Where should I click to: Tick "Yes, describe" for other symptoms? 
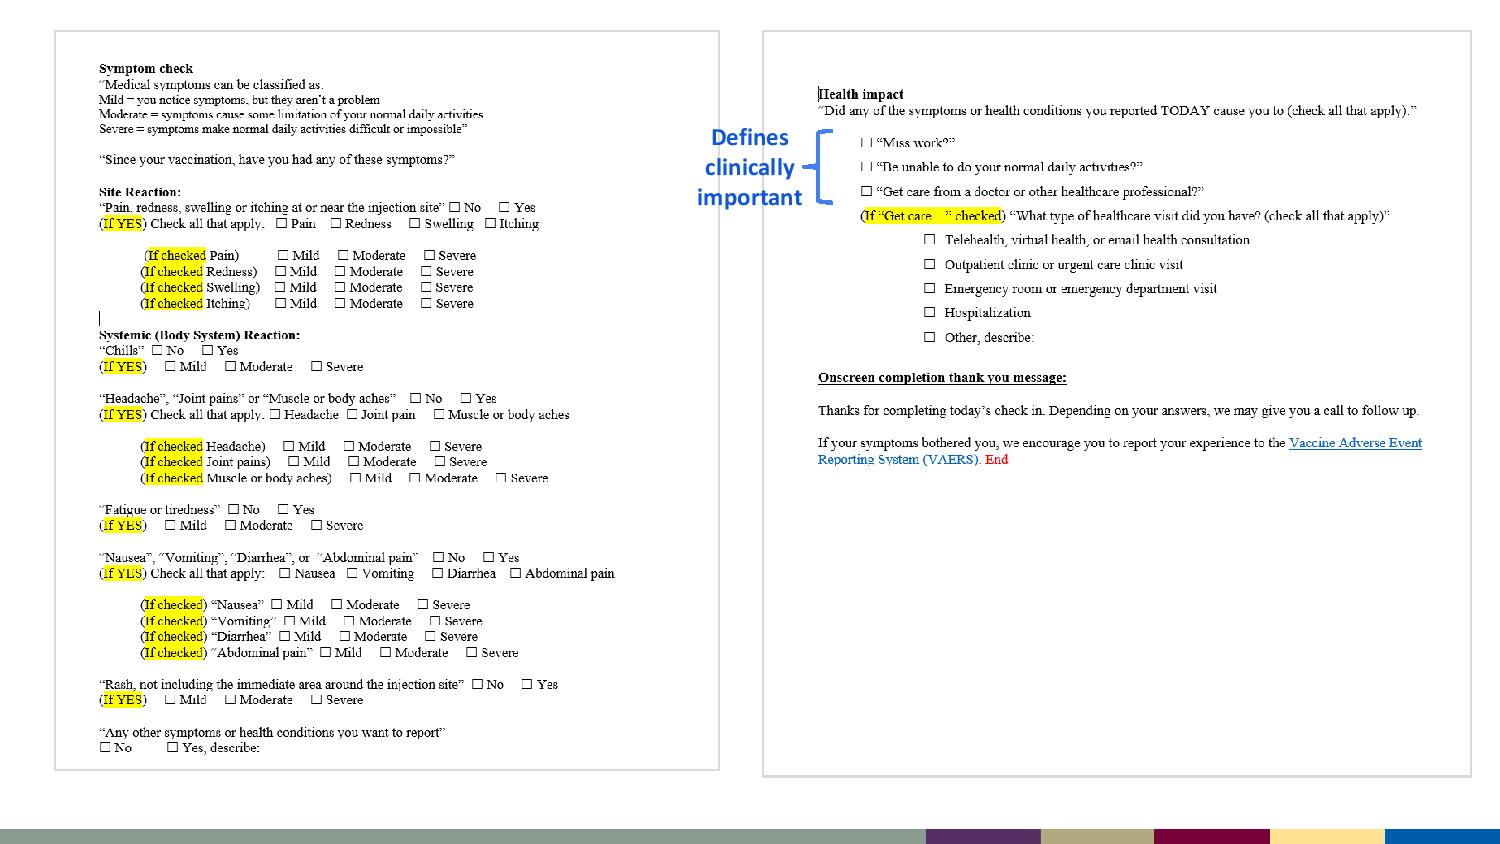tap(172, 748)
